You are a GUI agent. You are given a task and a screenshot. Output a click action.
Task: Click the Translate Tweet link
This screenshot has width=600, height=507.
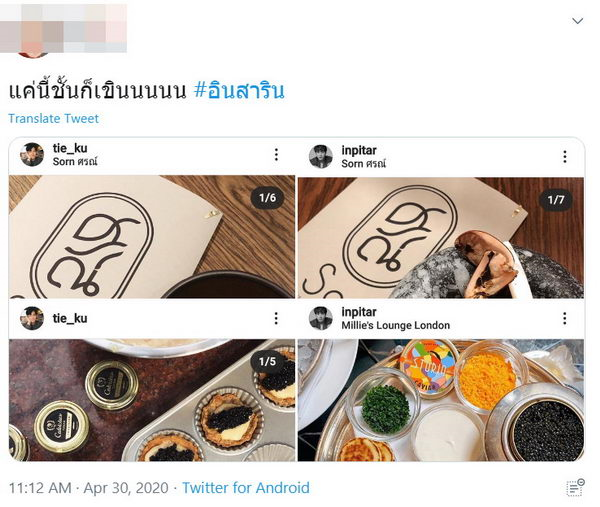(54, 119)
